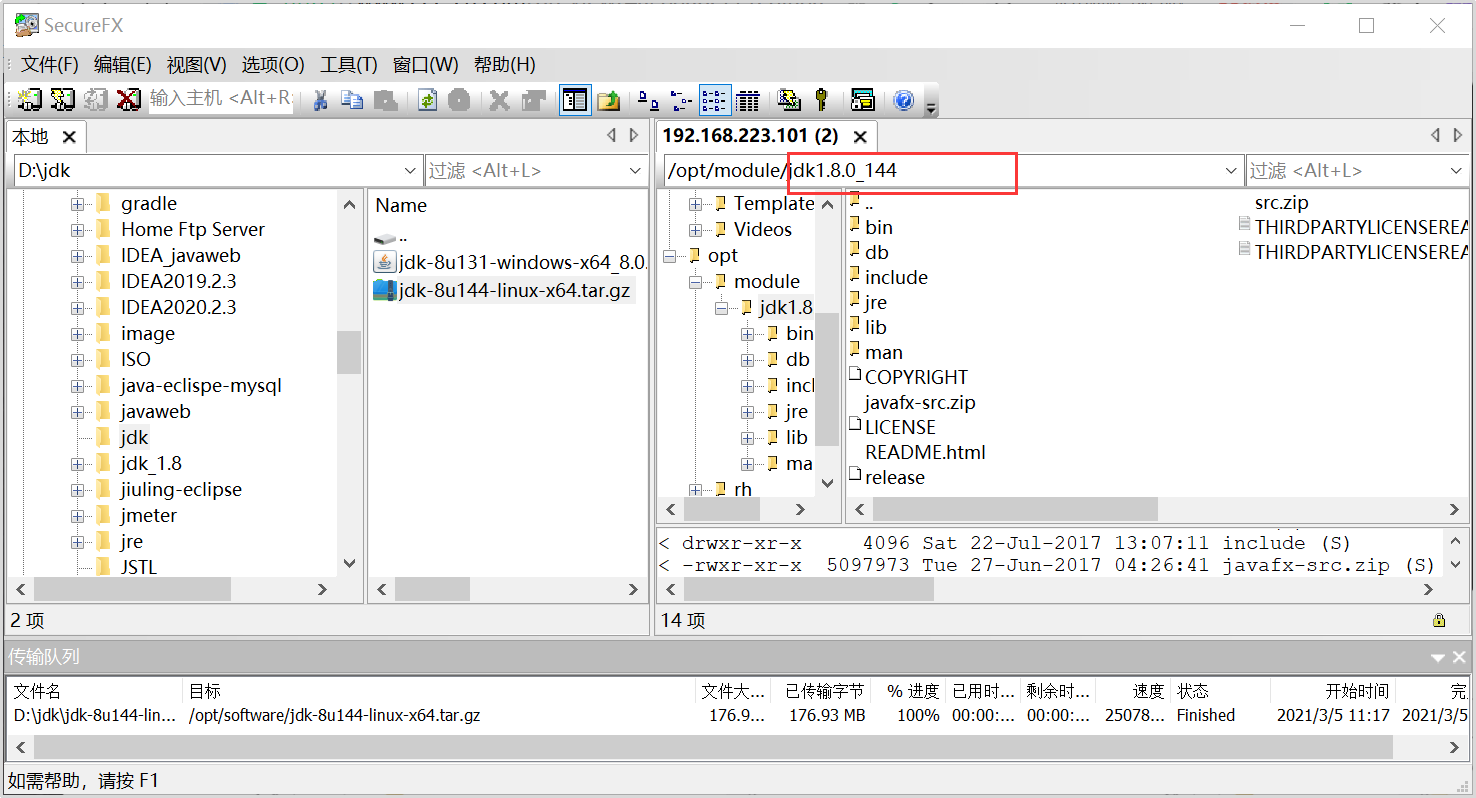Image resolution: width=1476 pixels, height=798 pixels.
Task: Open session options toolbar icon
Action: [x=790, y=100]
